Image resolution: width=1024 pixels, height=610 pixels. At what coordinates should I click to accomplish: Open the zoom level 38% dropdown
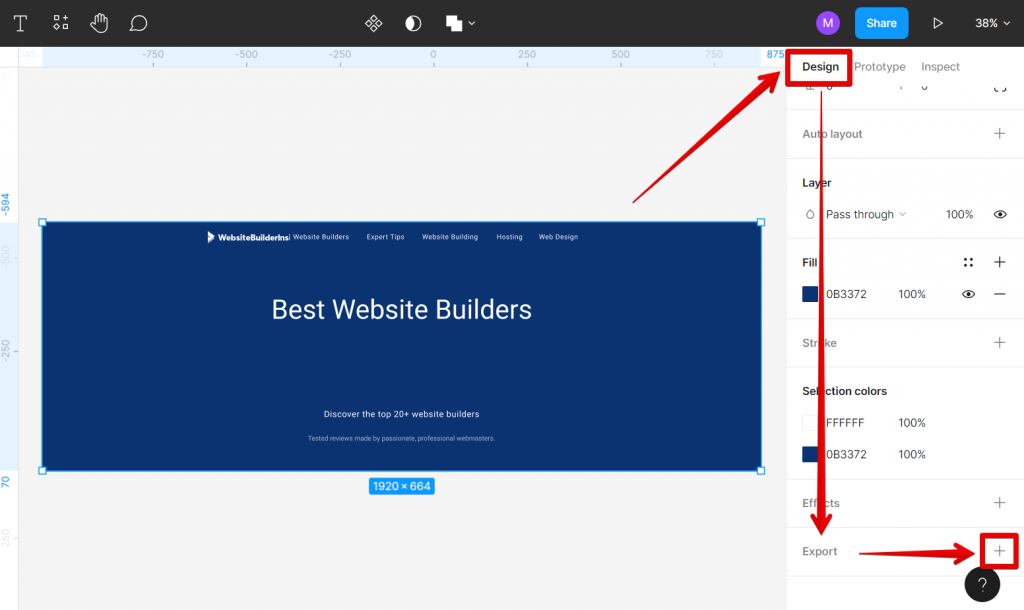click(993, 23)
